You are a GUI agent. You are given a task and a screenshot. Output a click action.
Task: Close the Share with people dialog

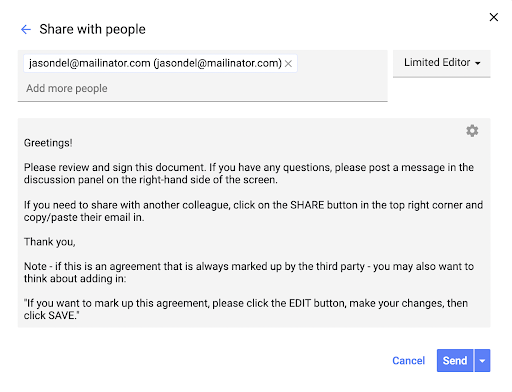(494, 17)
